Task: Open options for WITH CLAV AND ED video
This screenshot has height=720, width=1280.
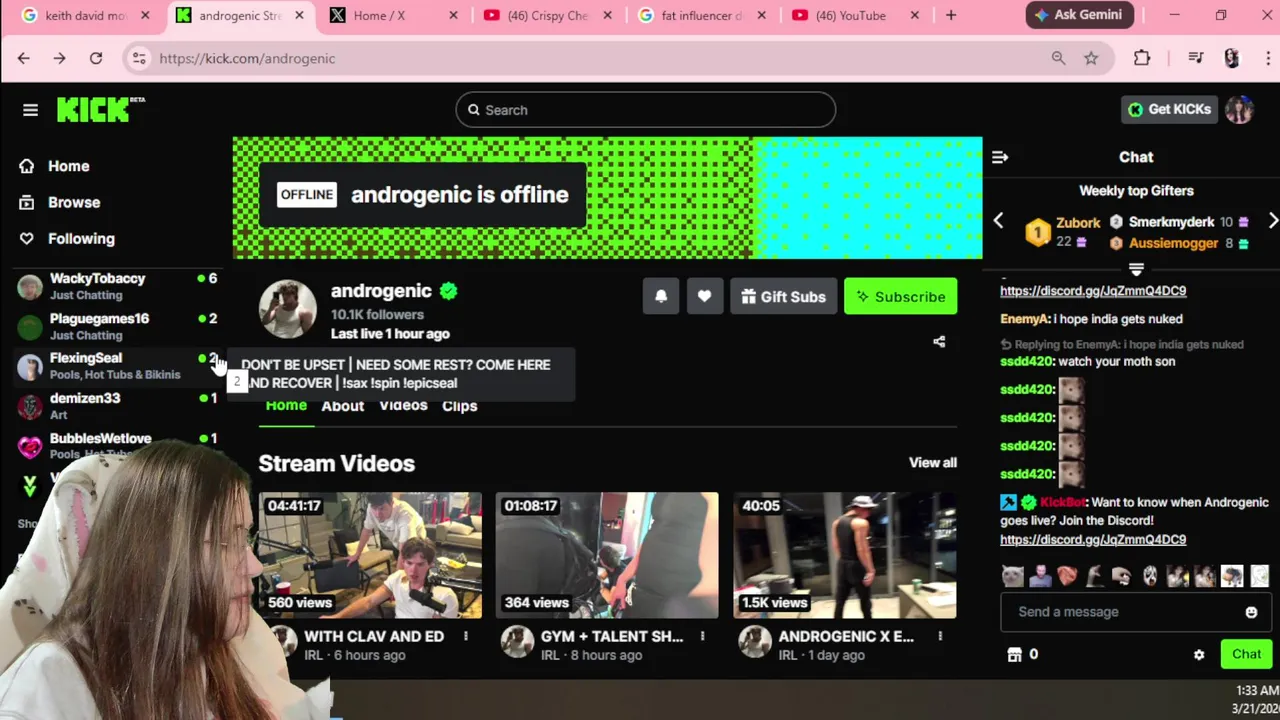Action: coord(465,636)
